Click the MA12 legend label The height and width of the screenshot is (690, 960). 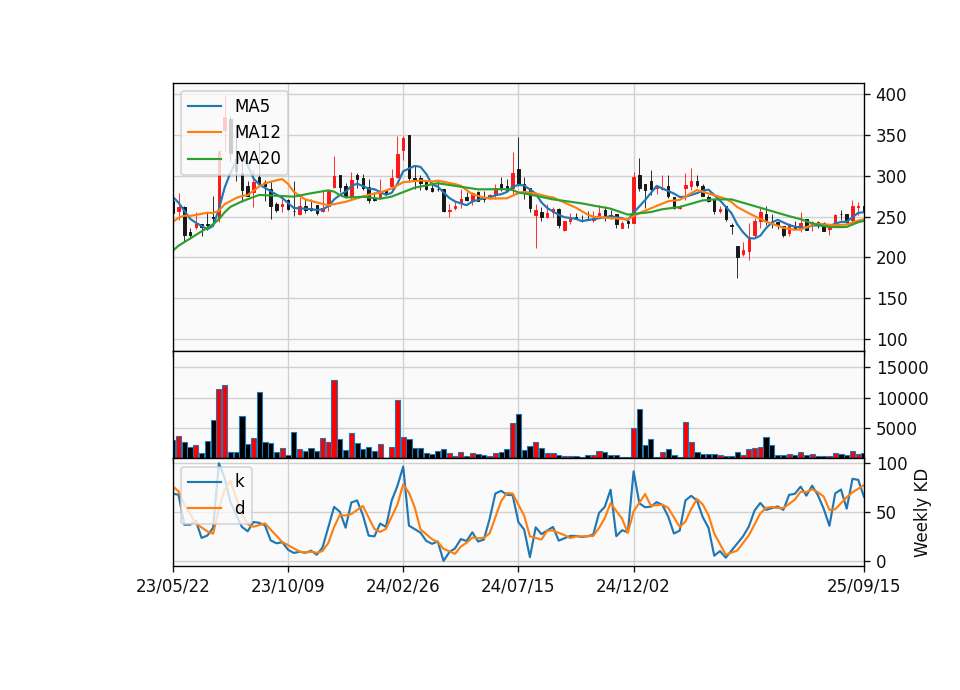tap(258, 132)
